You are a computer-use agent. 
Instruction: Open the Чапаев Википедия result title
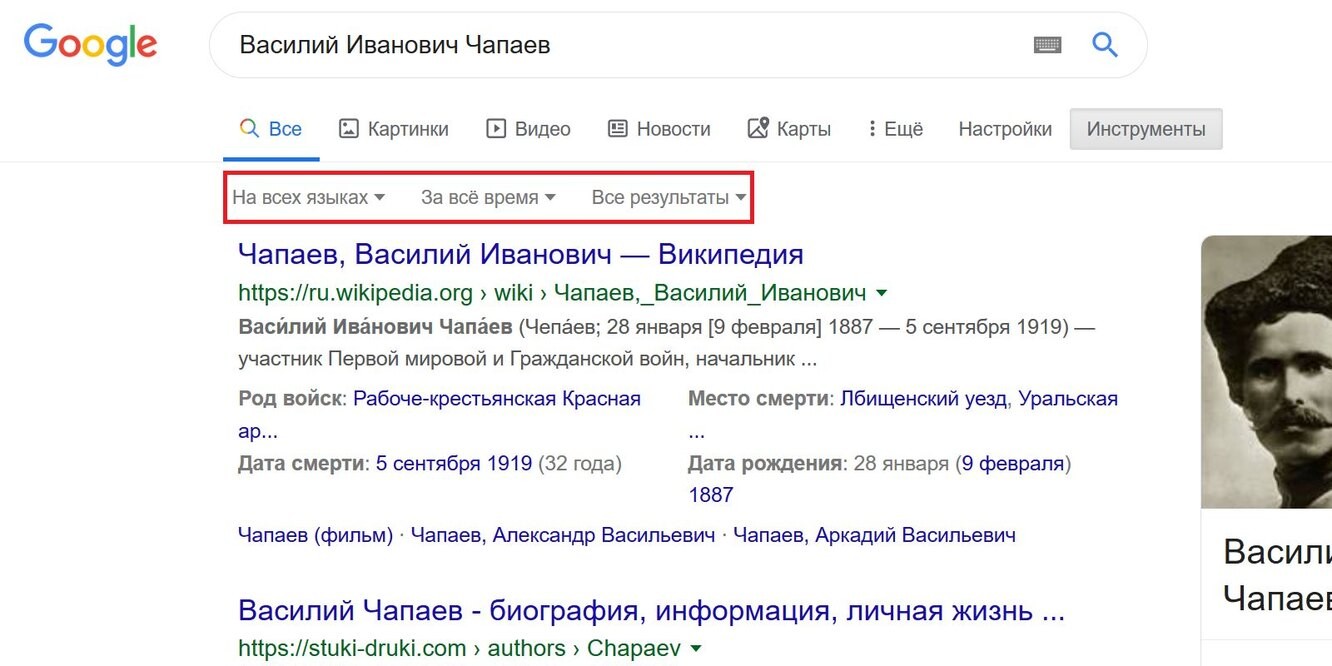coord(520,254)
